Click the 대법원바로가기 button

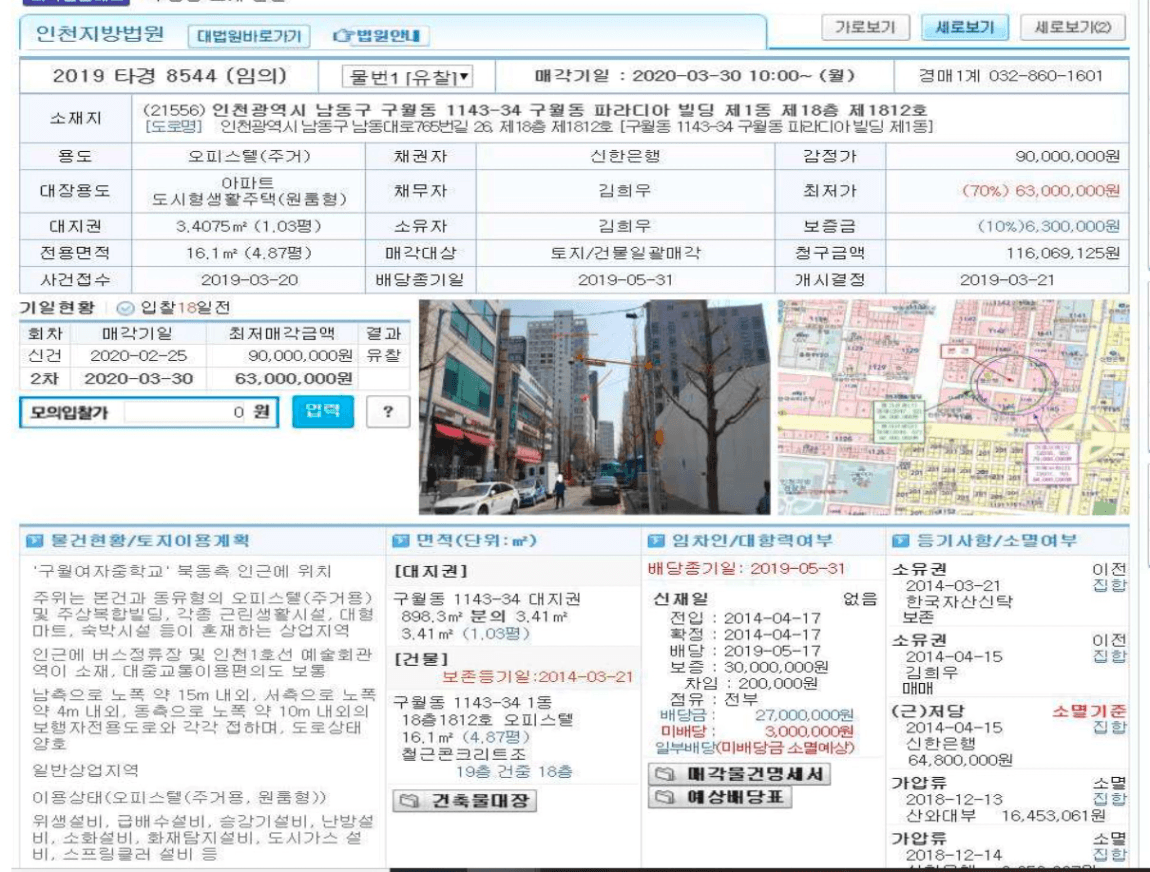(x=249, y=36)
